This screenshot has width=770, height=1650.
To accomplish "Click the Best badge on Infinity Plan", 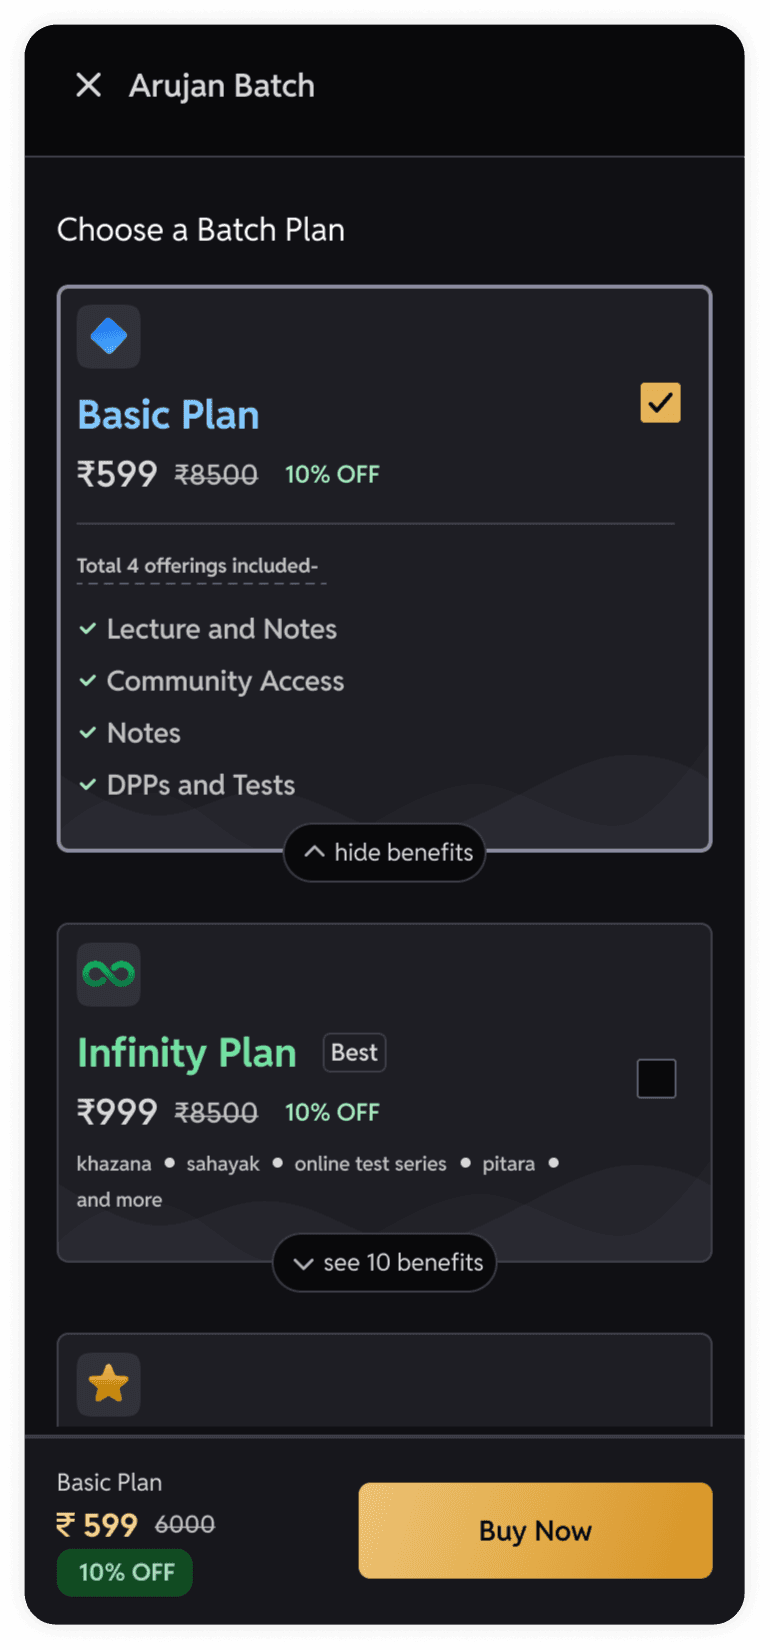I will [354, 1053].
